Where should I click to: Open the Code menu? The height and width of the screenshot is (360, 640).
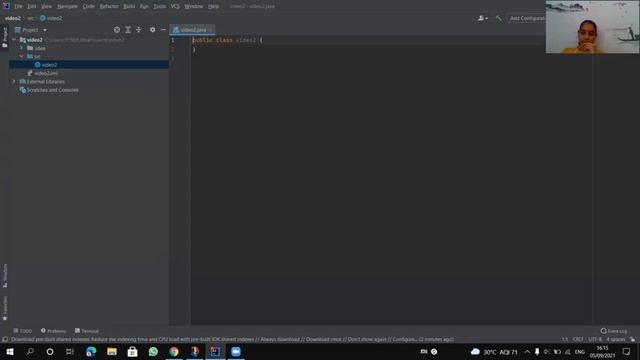click(89, 6)
